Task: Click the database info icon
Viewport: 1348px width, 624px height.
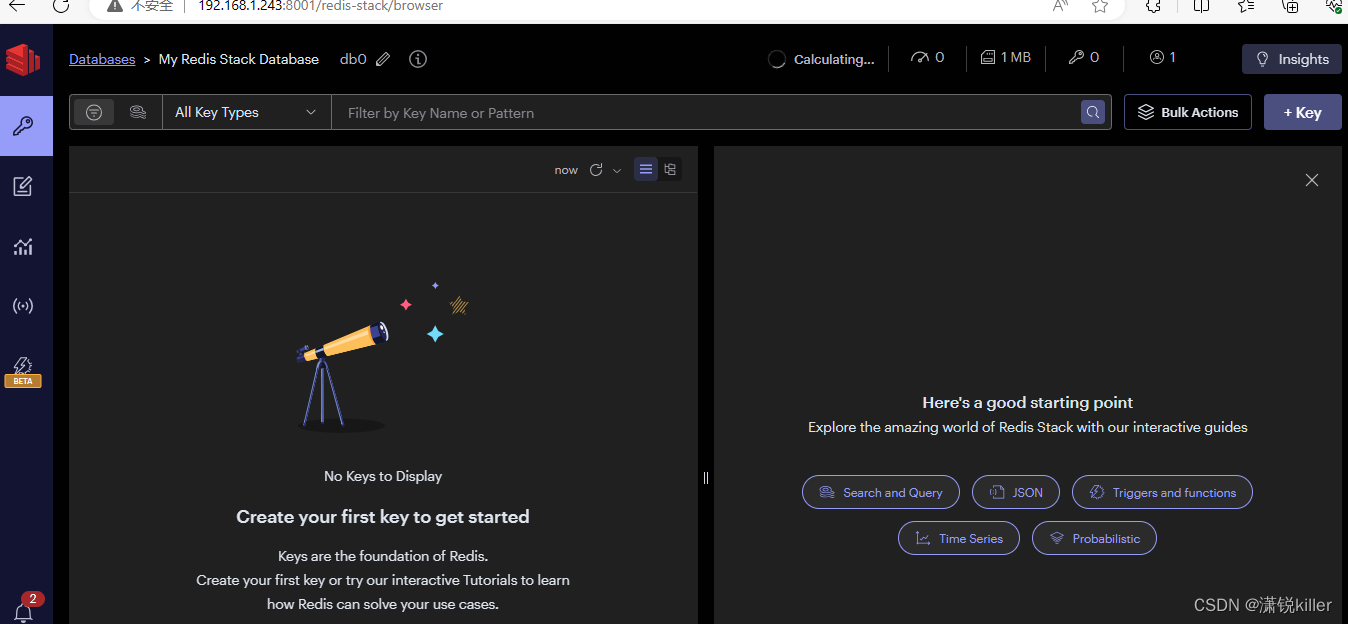Action: (418, 59)
